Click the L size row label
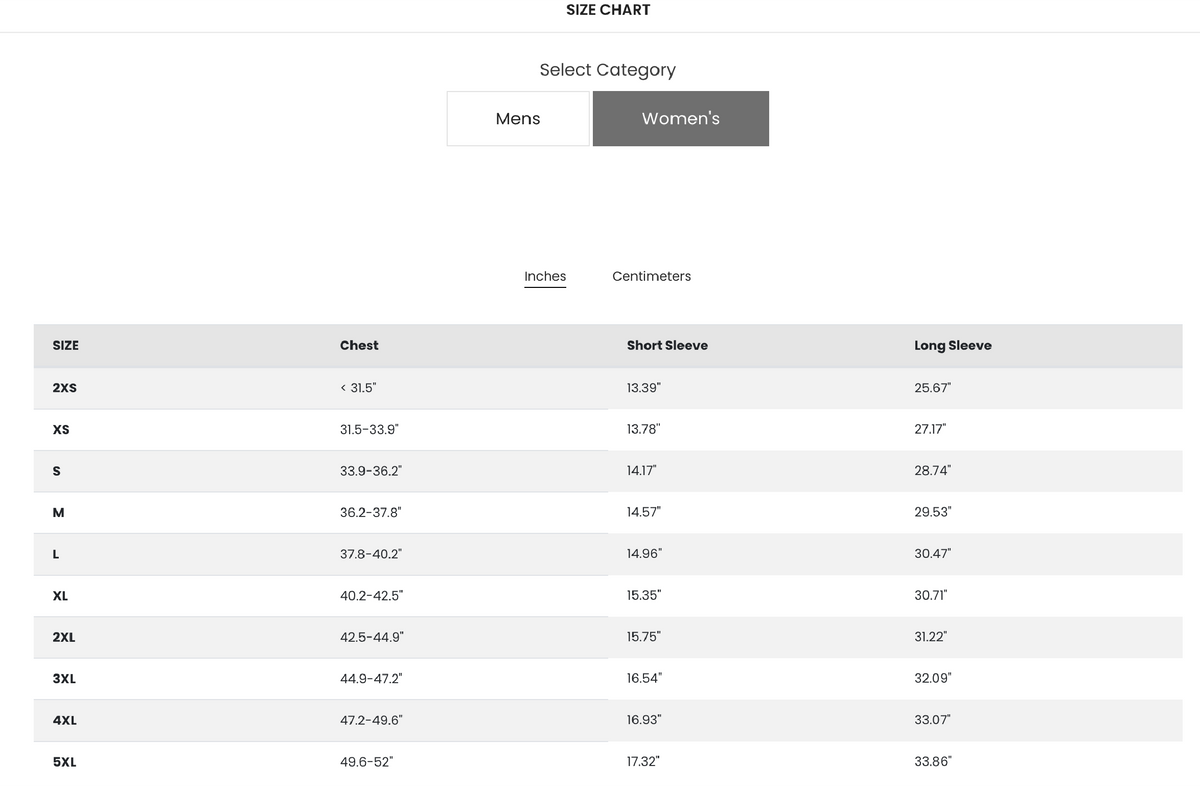The width and height of the screenshot is (1200, 786). (x=56, y=553)
